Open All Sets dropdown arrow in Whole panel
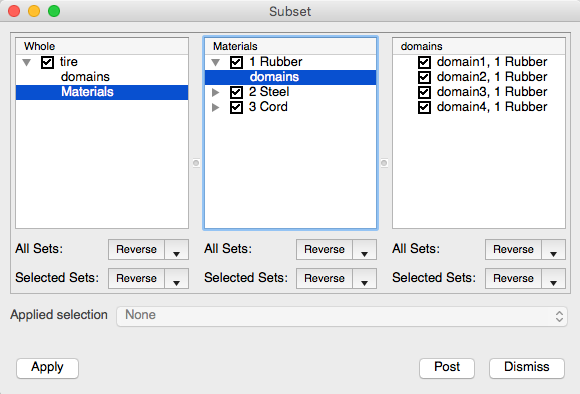 point(176,250)
